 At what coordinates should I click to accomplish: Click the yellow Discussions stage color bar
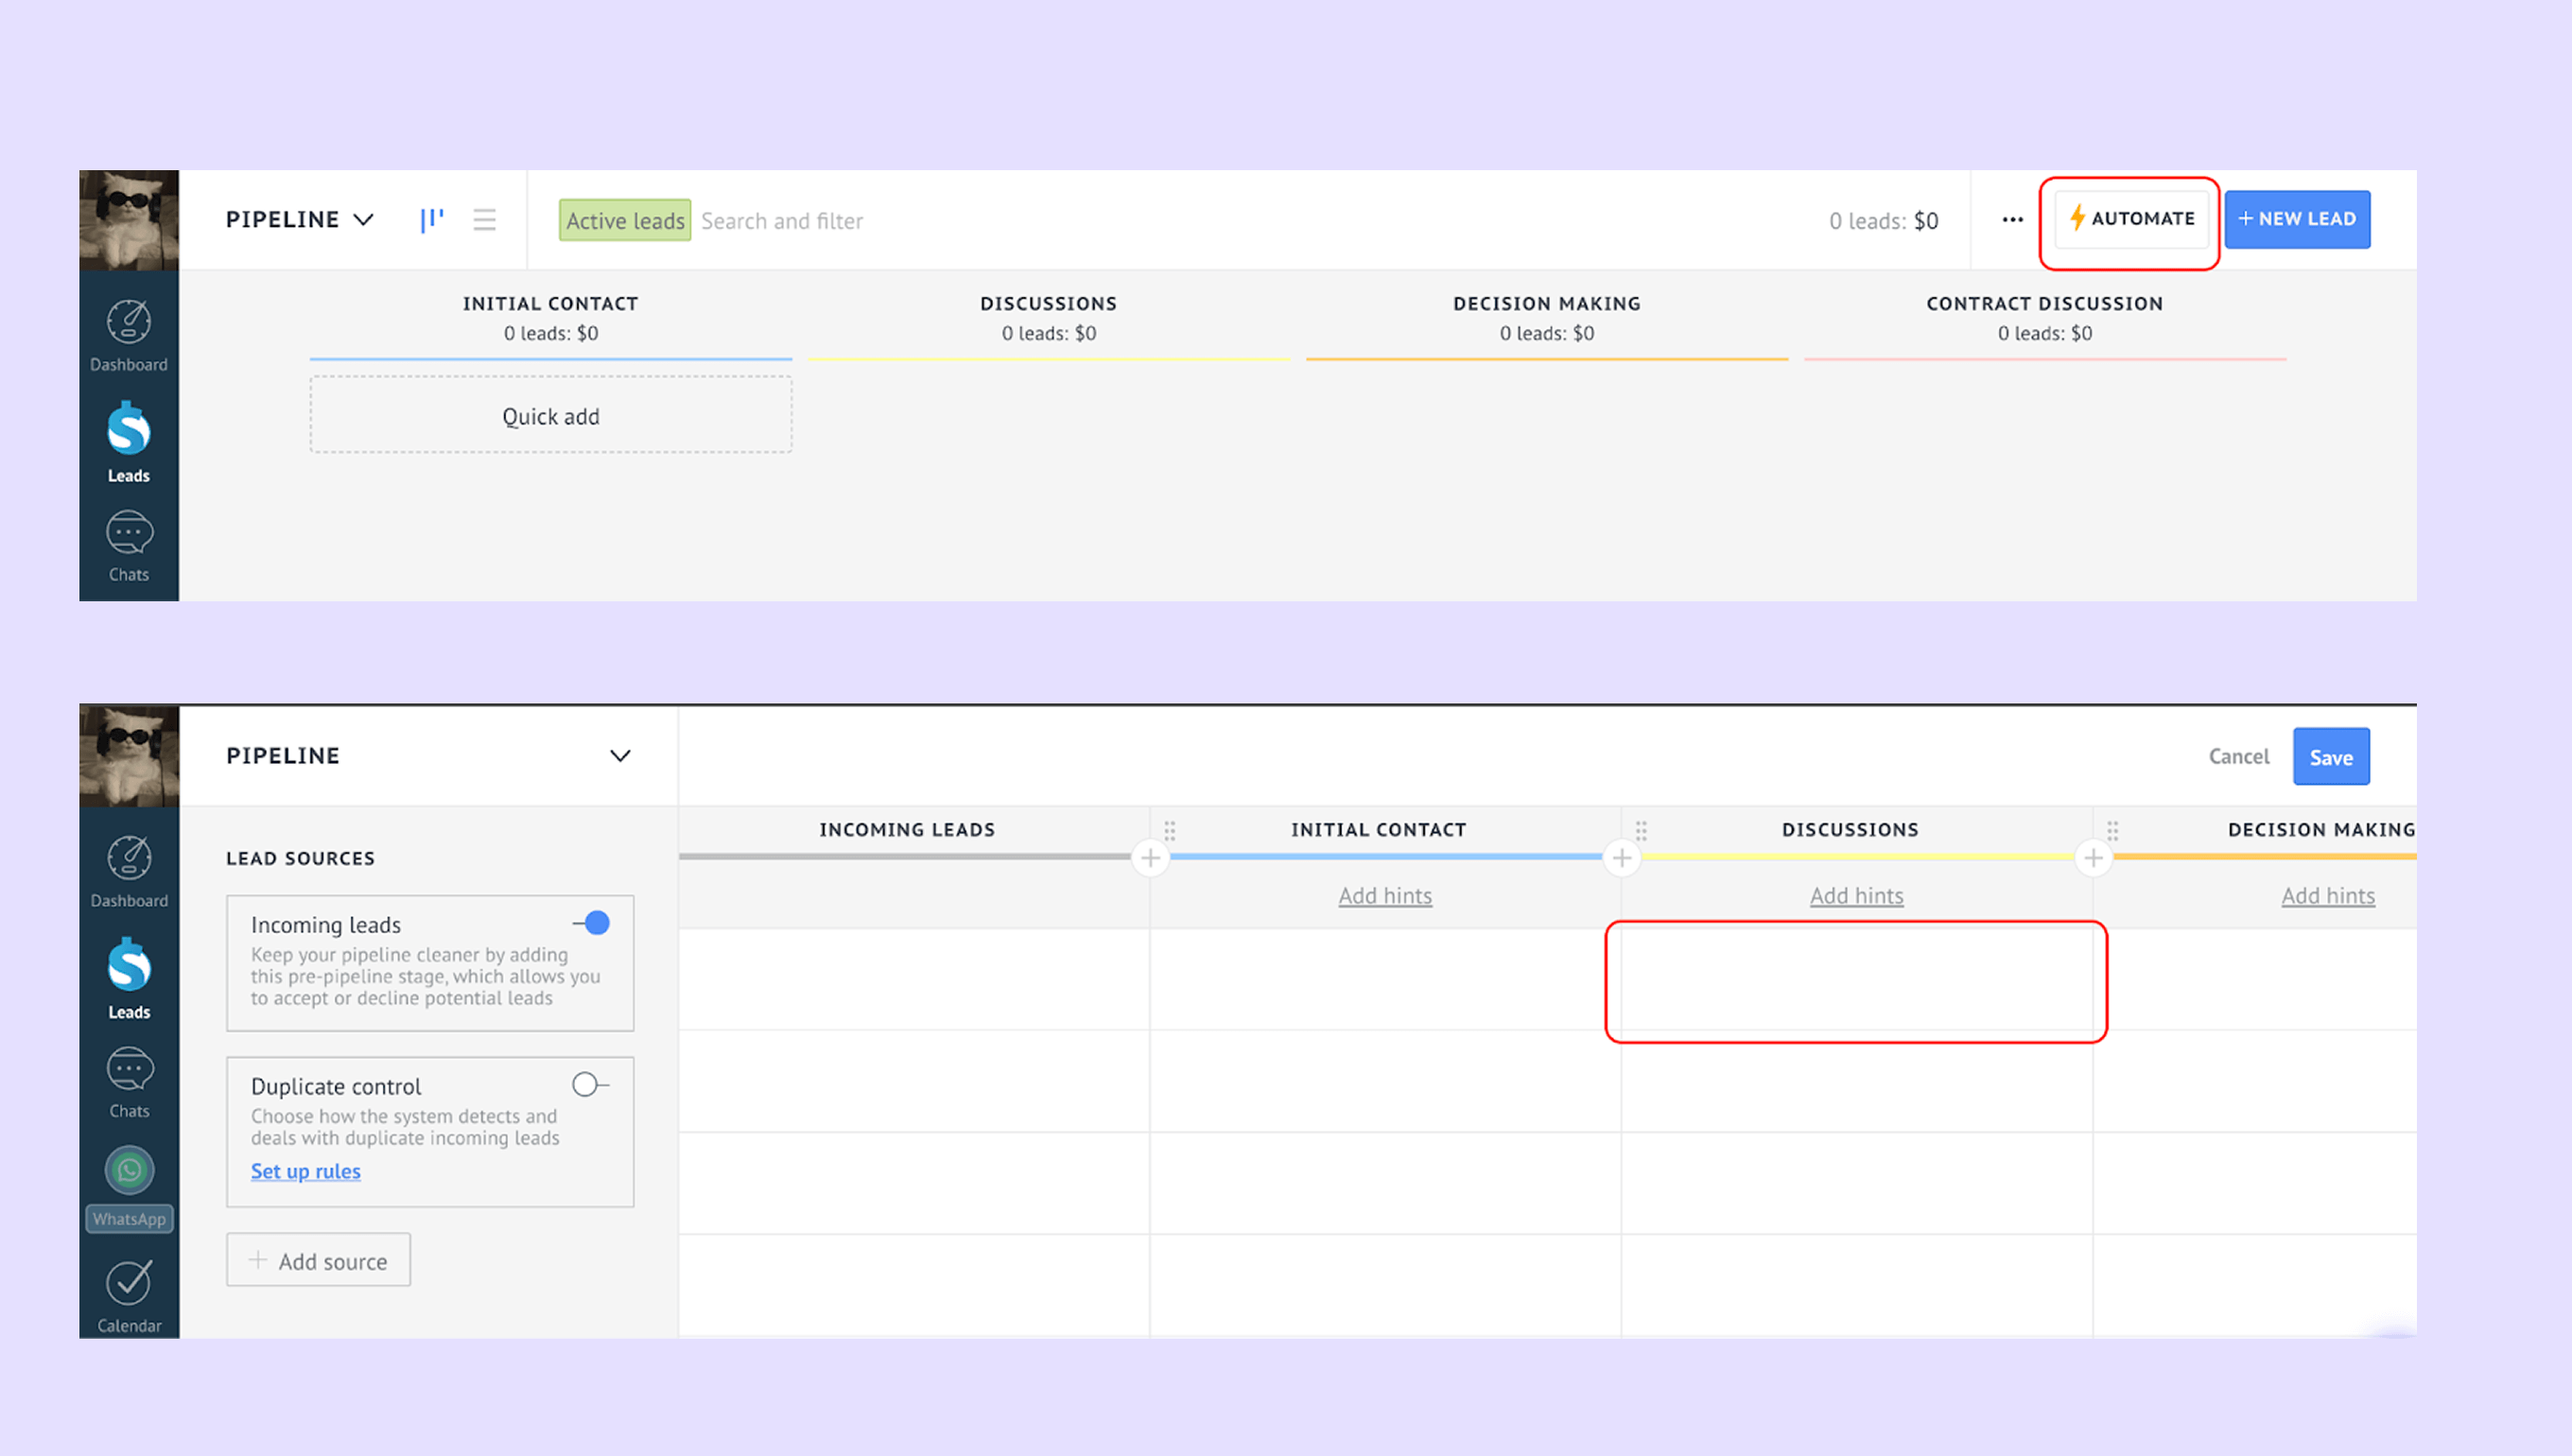tap(1856, 857)
